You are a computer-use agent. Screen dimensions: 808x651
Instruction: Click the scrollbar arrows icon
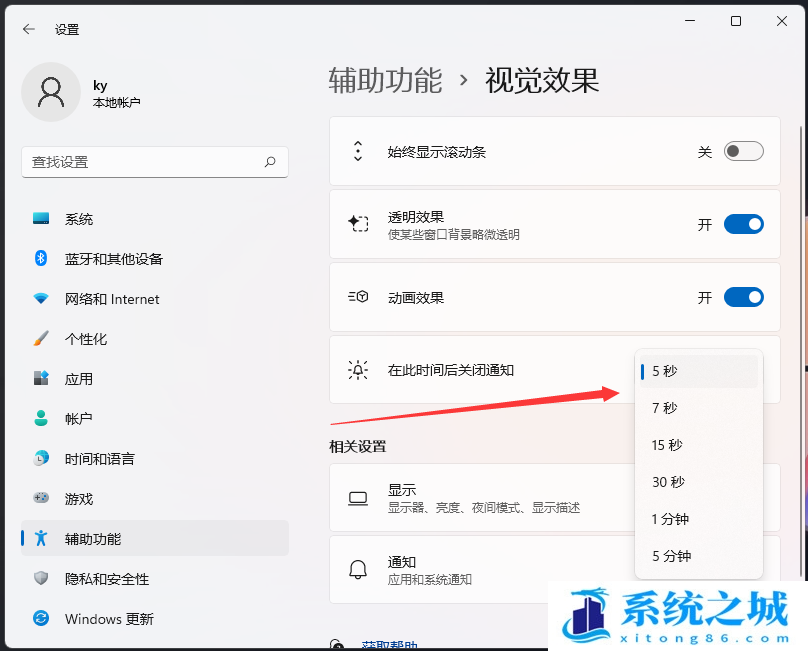point(358,152)
